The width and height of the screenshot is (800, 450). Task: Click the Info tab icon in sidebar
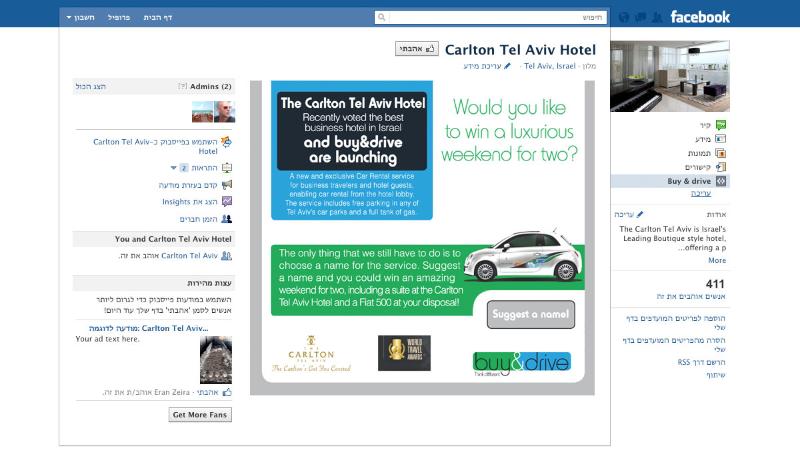pos(720,139)
